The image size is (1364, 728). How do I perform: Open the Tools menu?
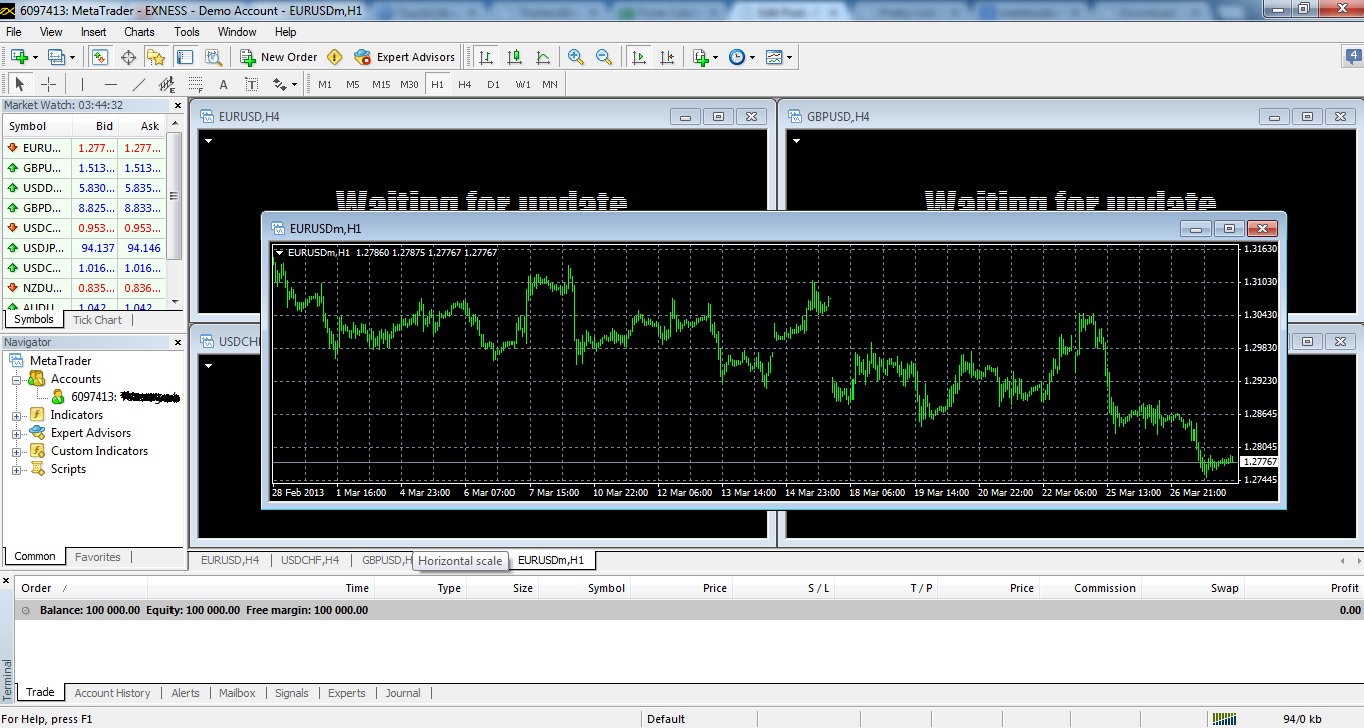[187, 32]
